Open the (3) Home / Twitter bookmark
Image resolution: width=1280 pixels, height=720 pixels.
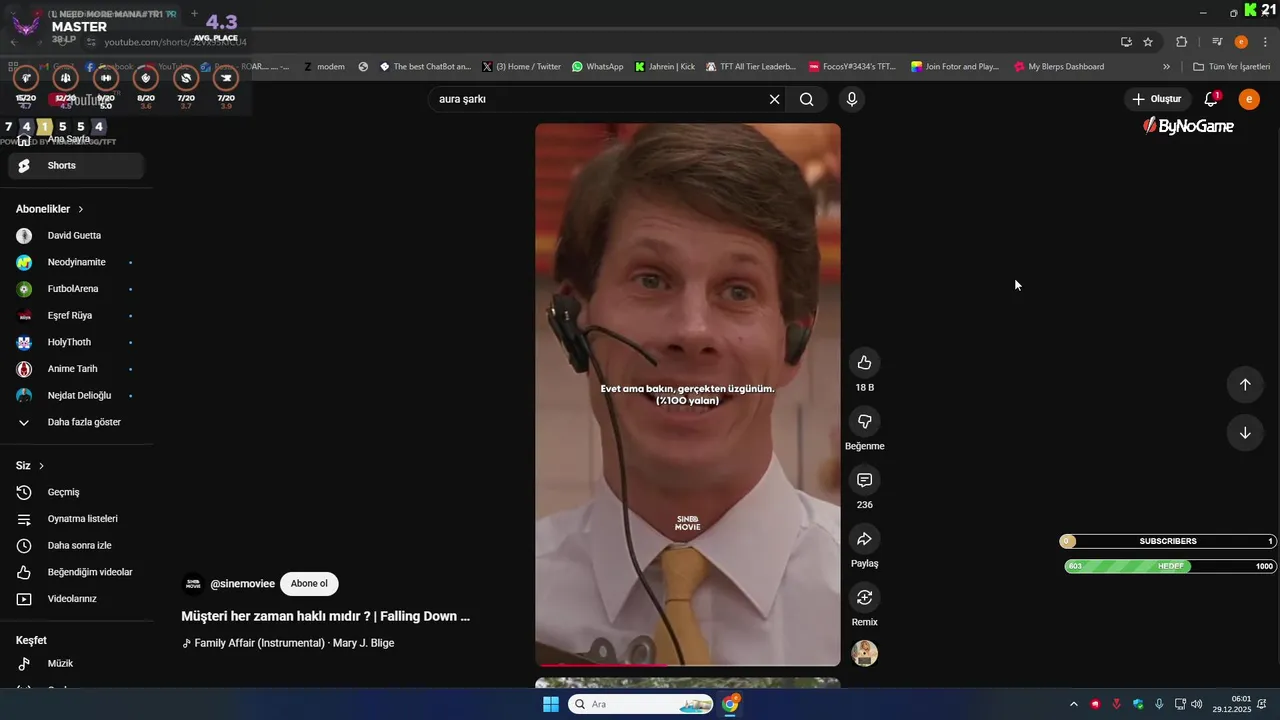pos(521,67)
